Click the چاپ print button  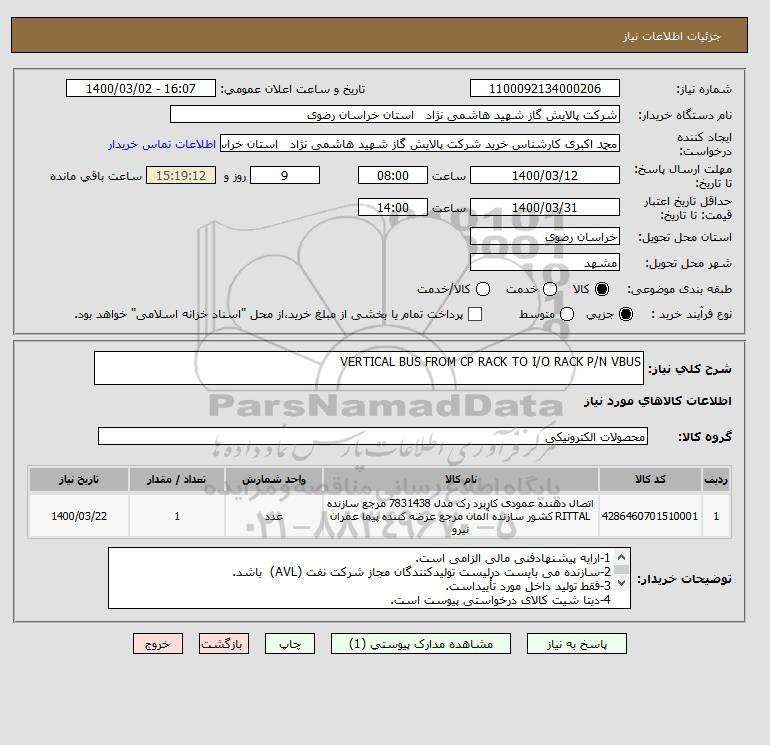(x=290, y=644)
